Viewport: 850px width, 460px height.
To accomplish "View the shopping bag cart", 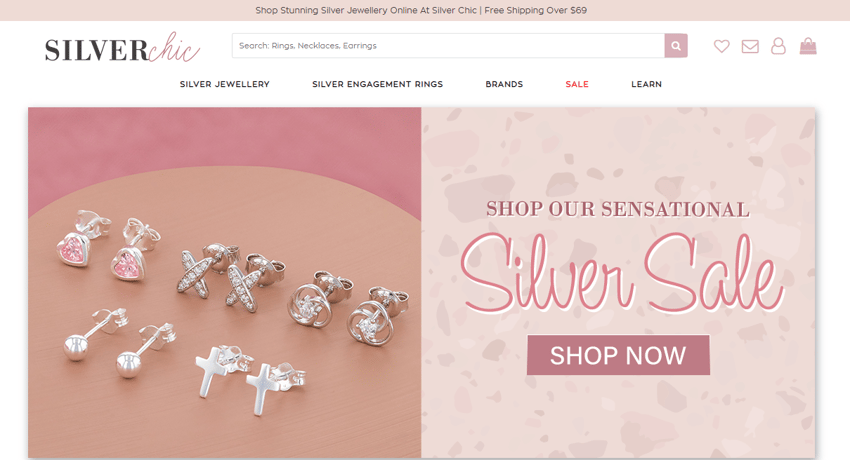I will (x=808, y=46).
